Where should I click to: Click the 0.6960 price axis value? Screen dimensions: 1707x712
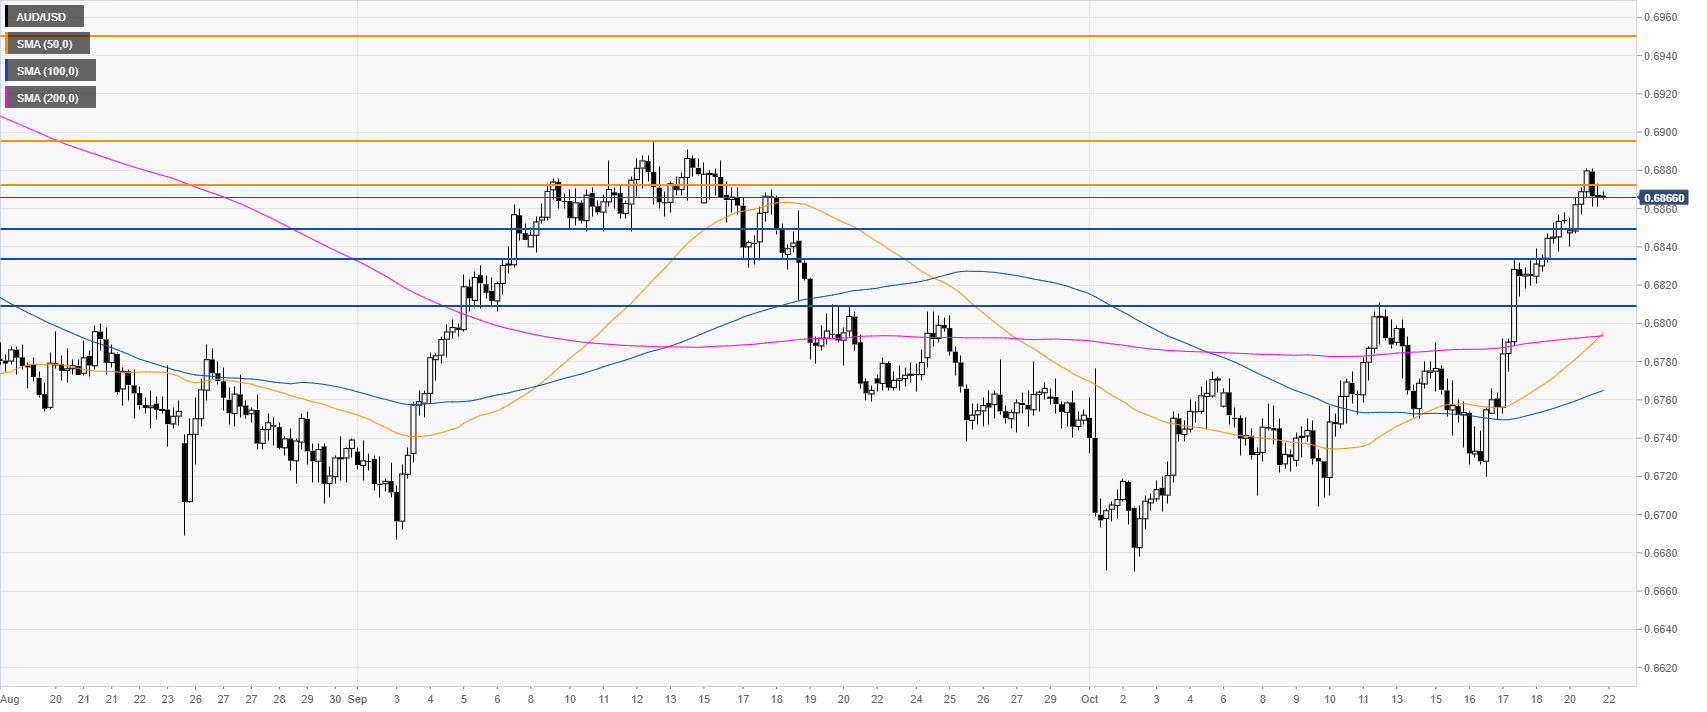click(1663, 18)
